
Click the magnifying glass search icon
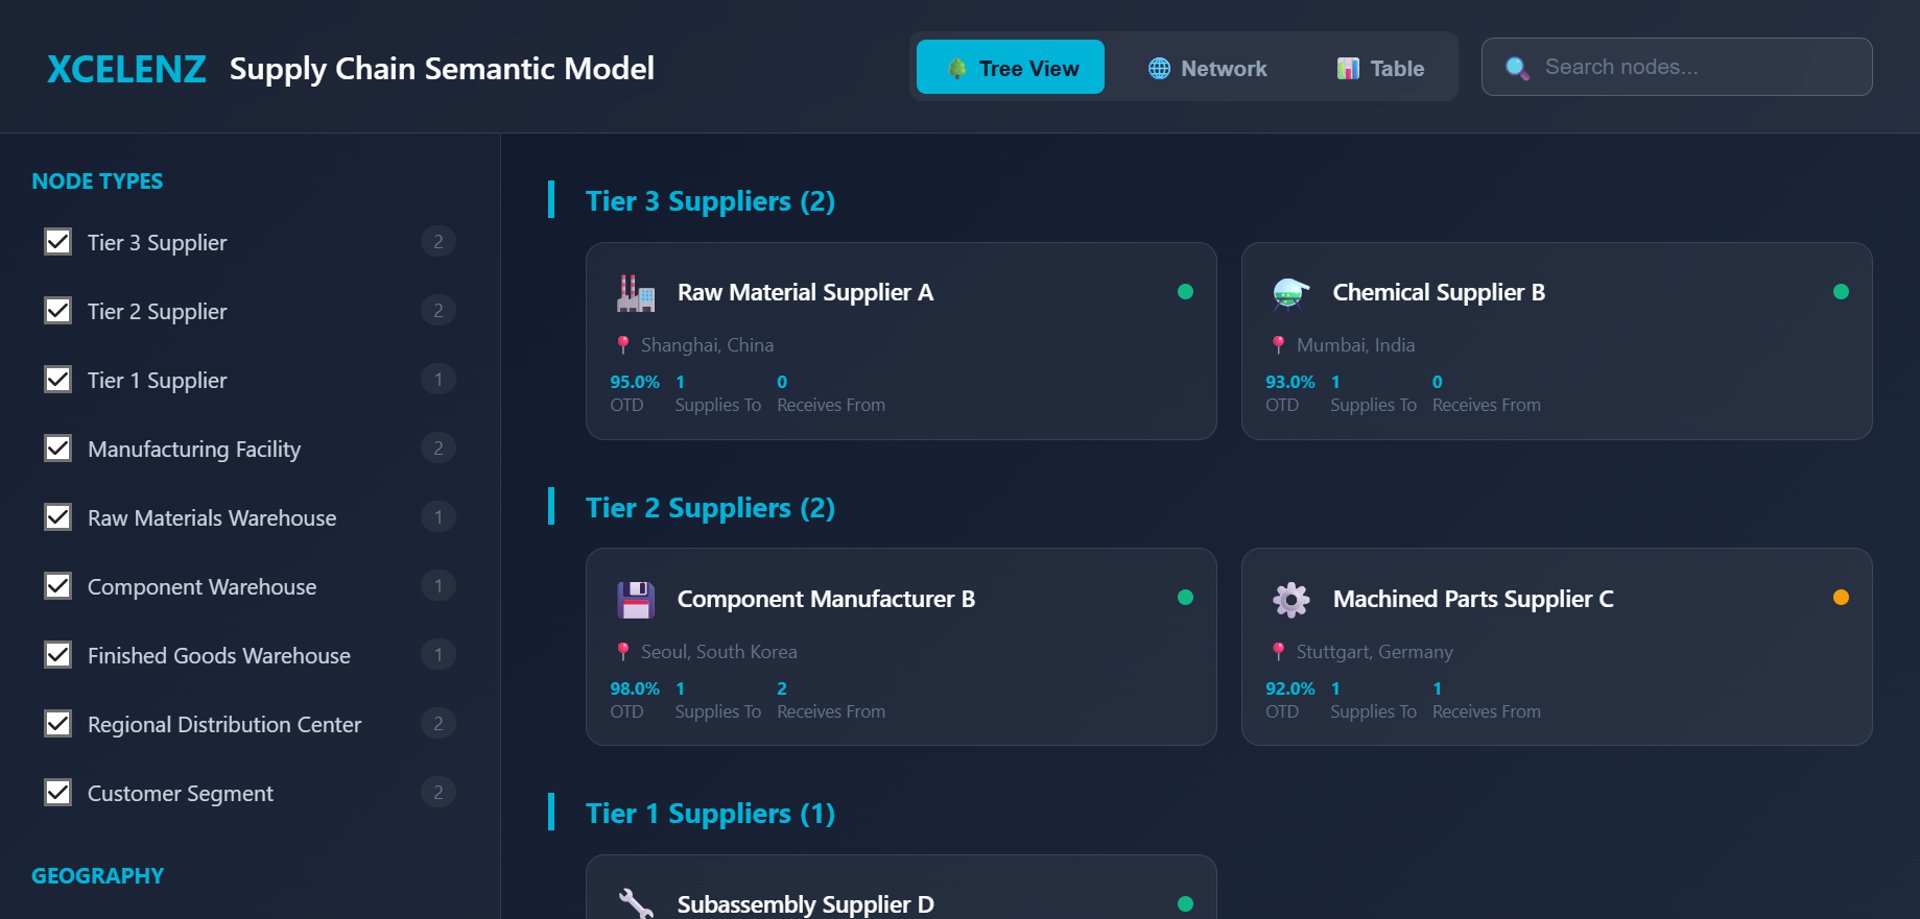[1517, 68]
